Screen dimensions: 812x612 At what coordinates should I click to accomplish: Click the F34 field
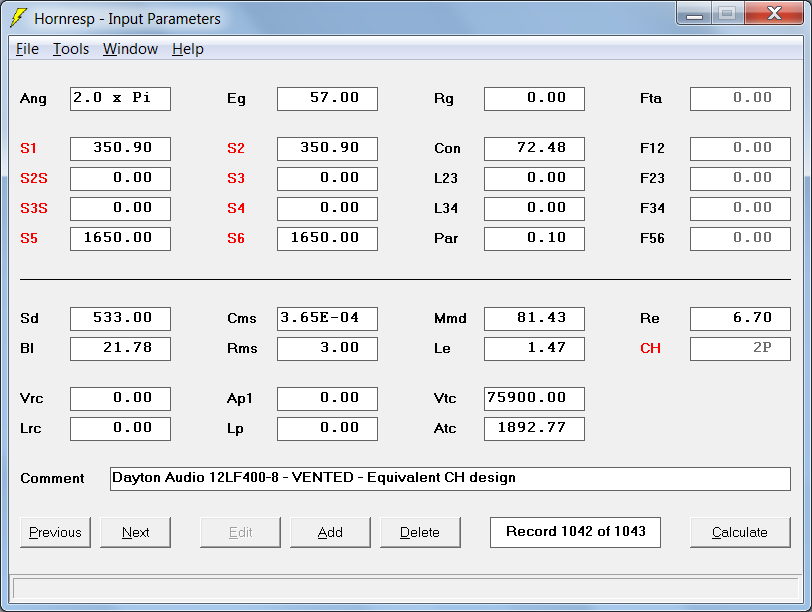[x=741, y=209]
